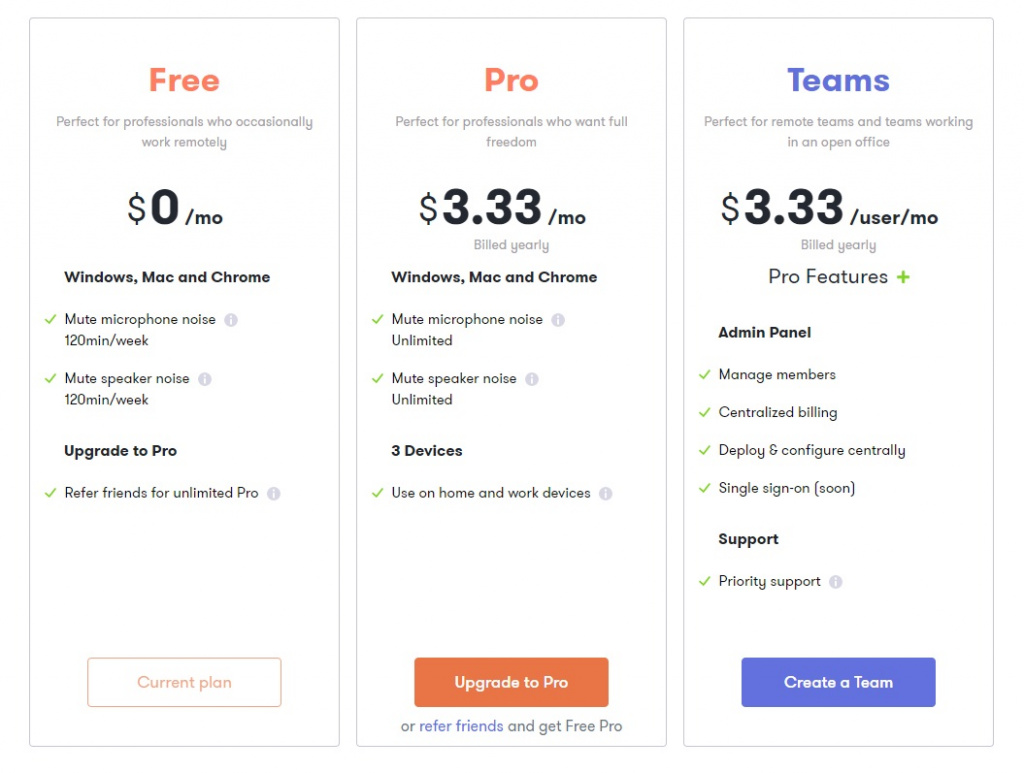Click the checkmark next to Centralized billing
This screenshot has width=1024, height=773.
(x=705, y=413)
